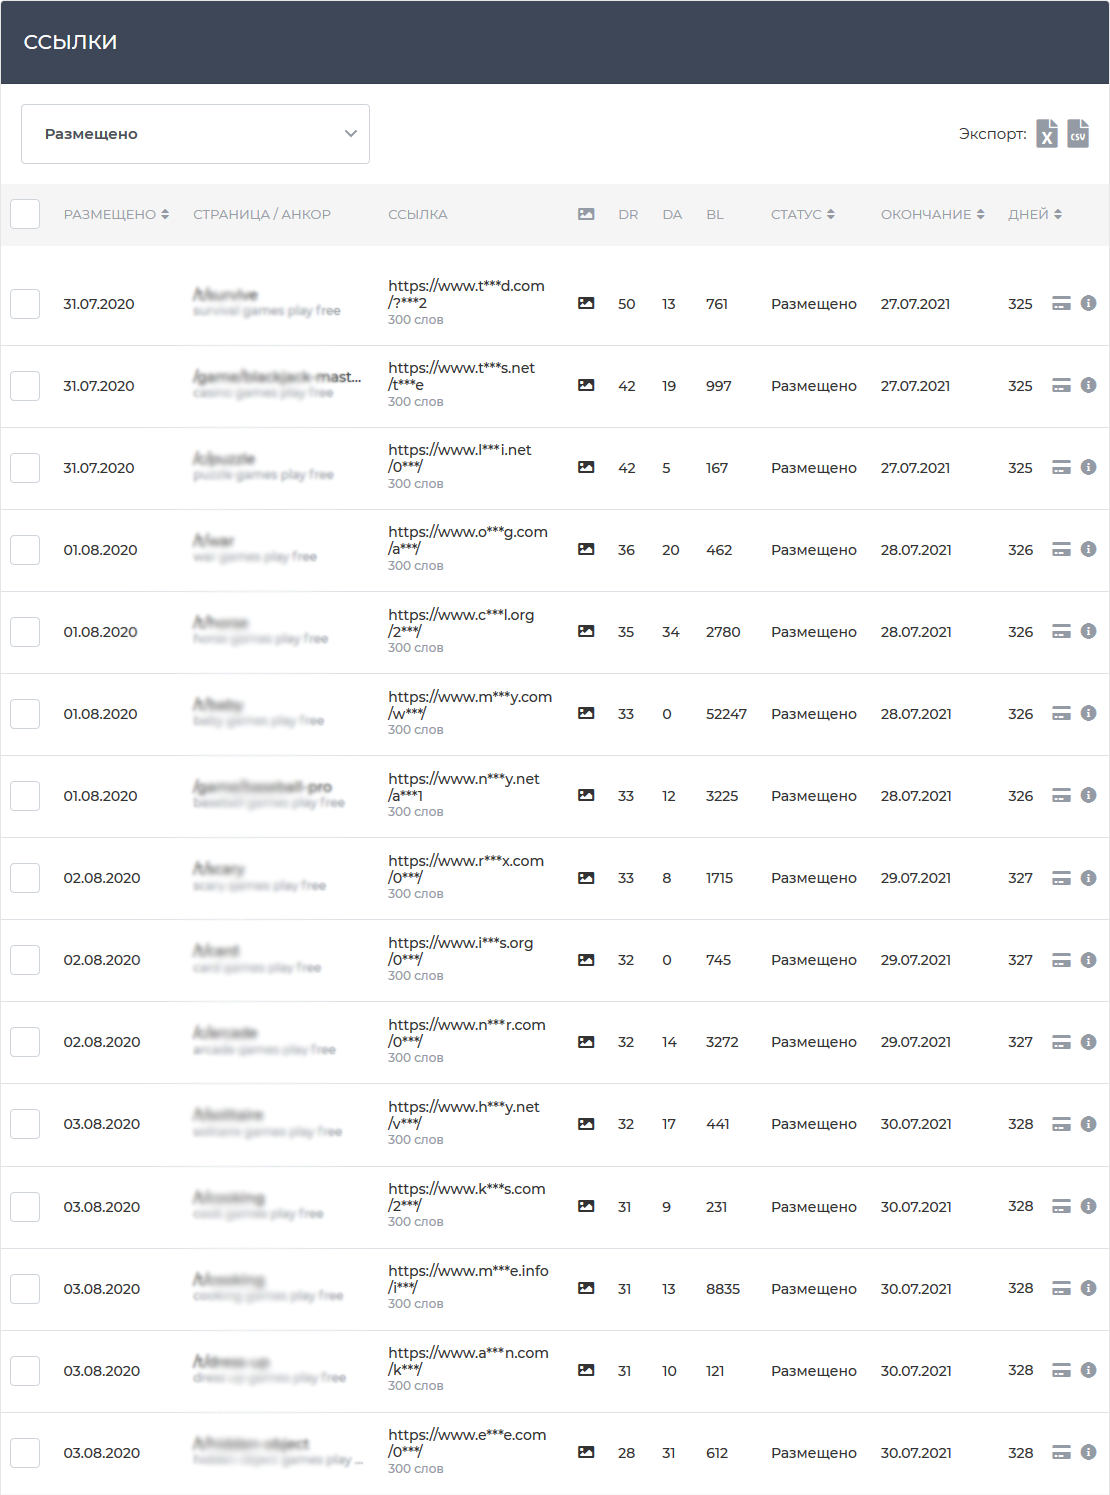Toggle the select-all checkbox in header

25,215
